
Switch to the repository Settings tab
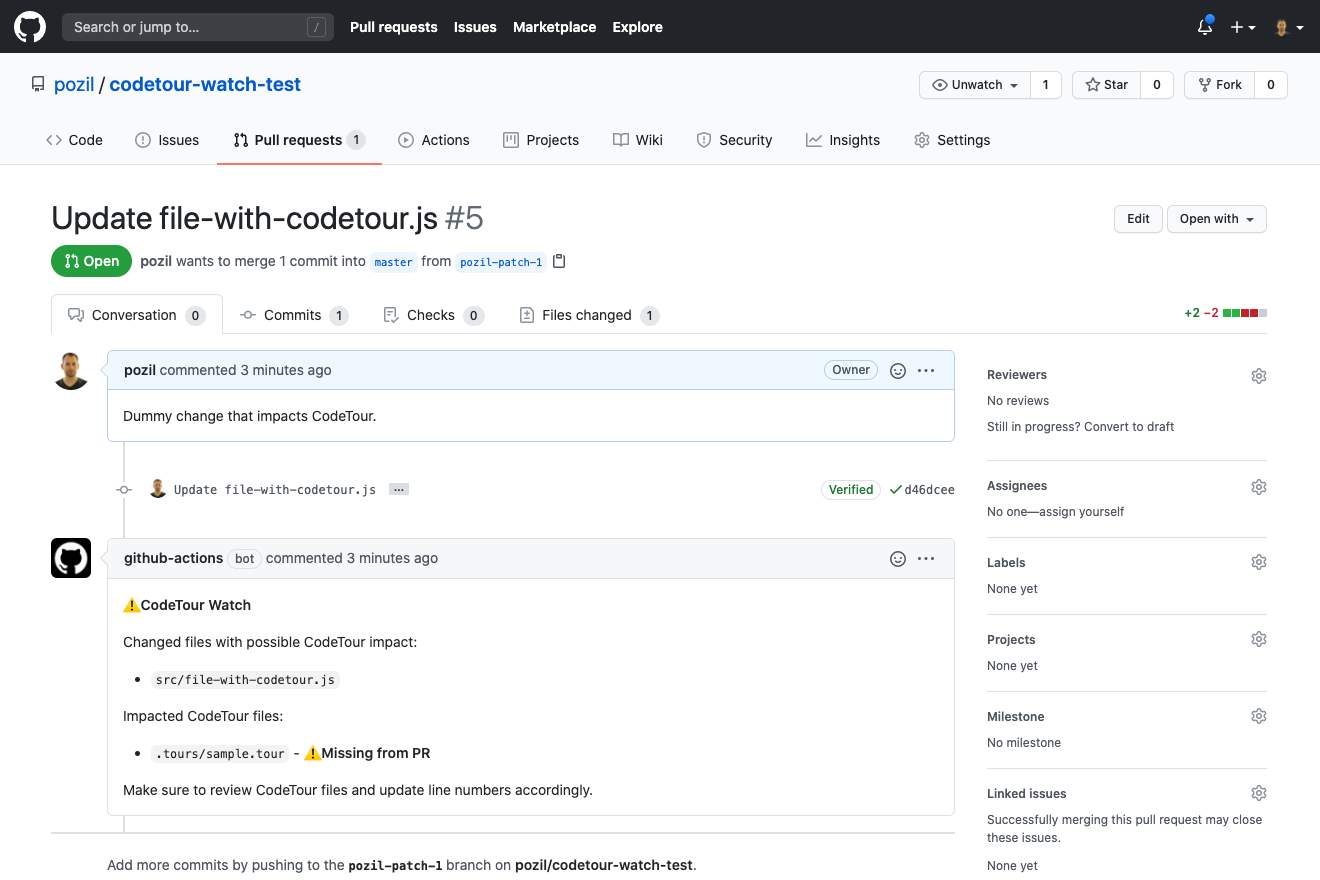coord(952,140)
